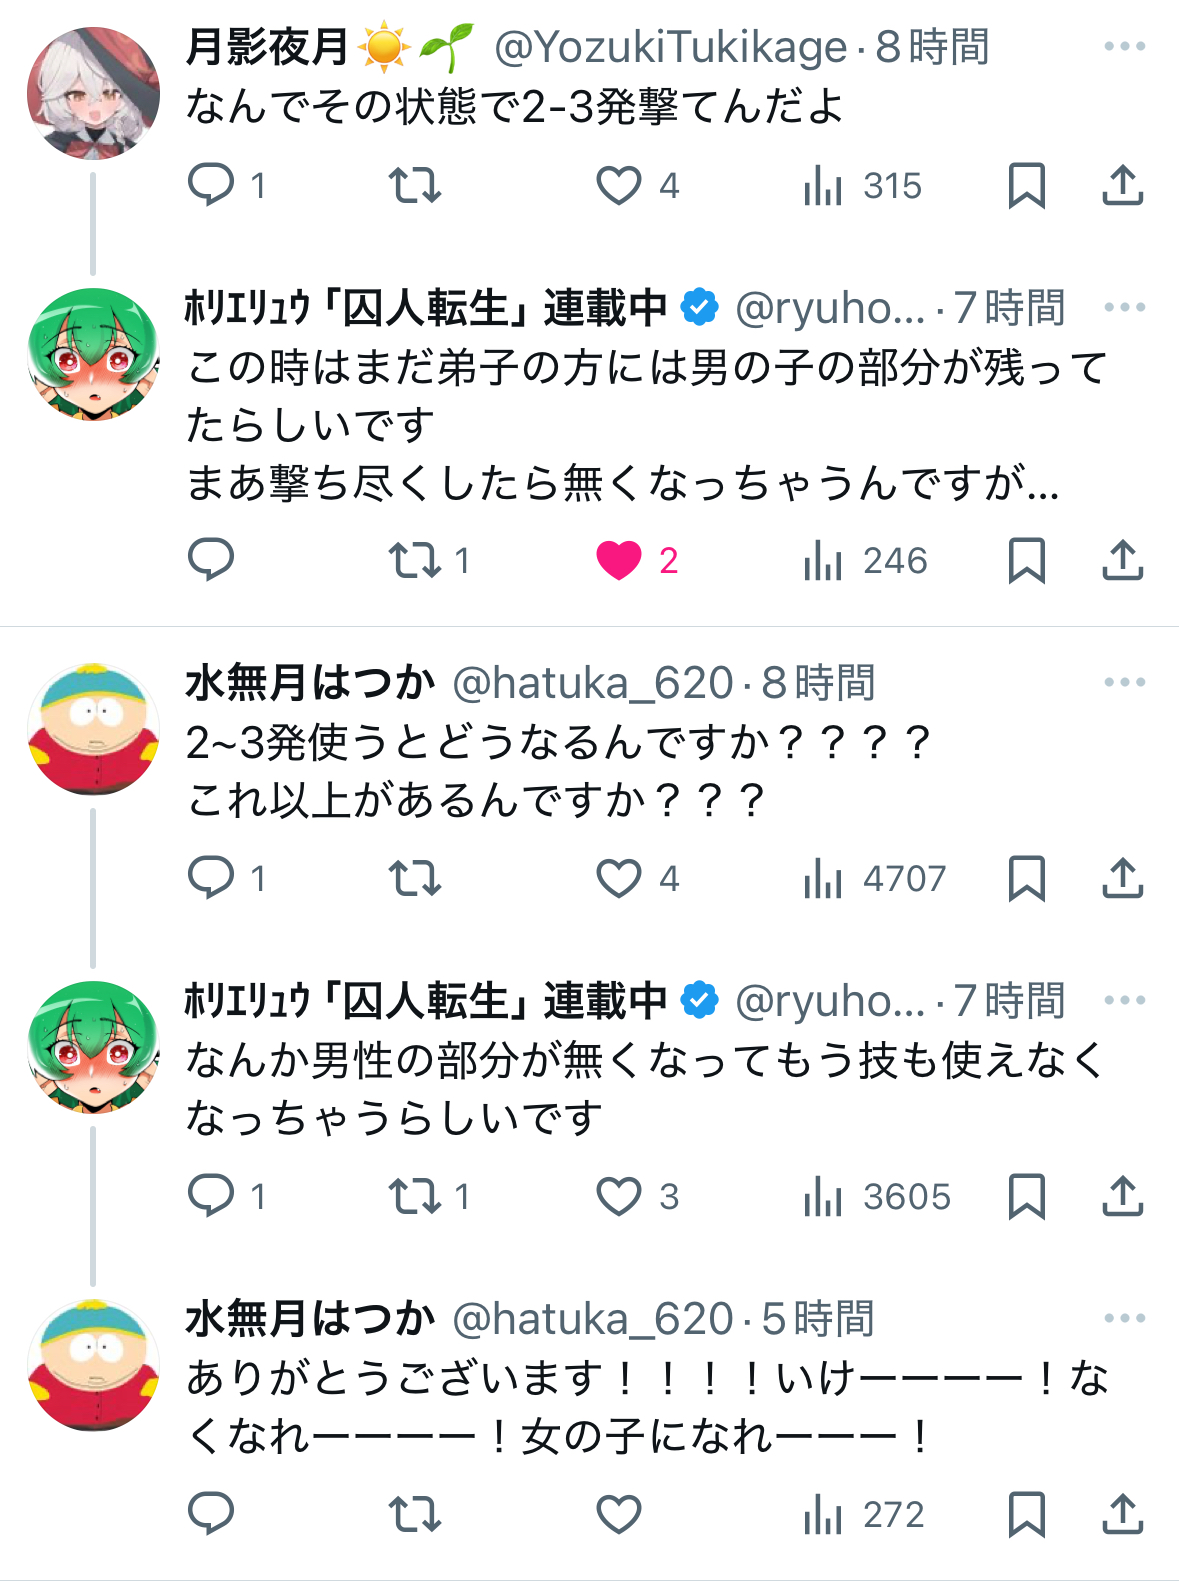The height and width of the screenshot is (1582, 1179).
Task: Share the last tweet with 272 views
Action: [1122, 1514]
